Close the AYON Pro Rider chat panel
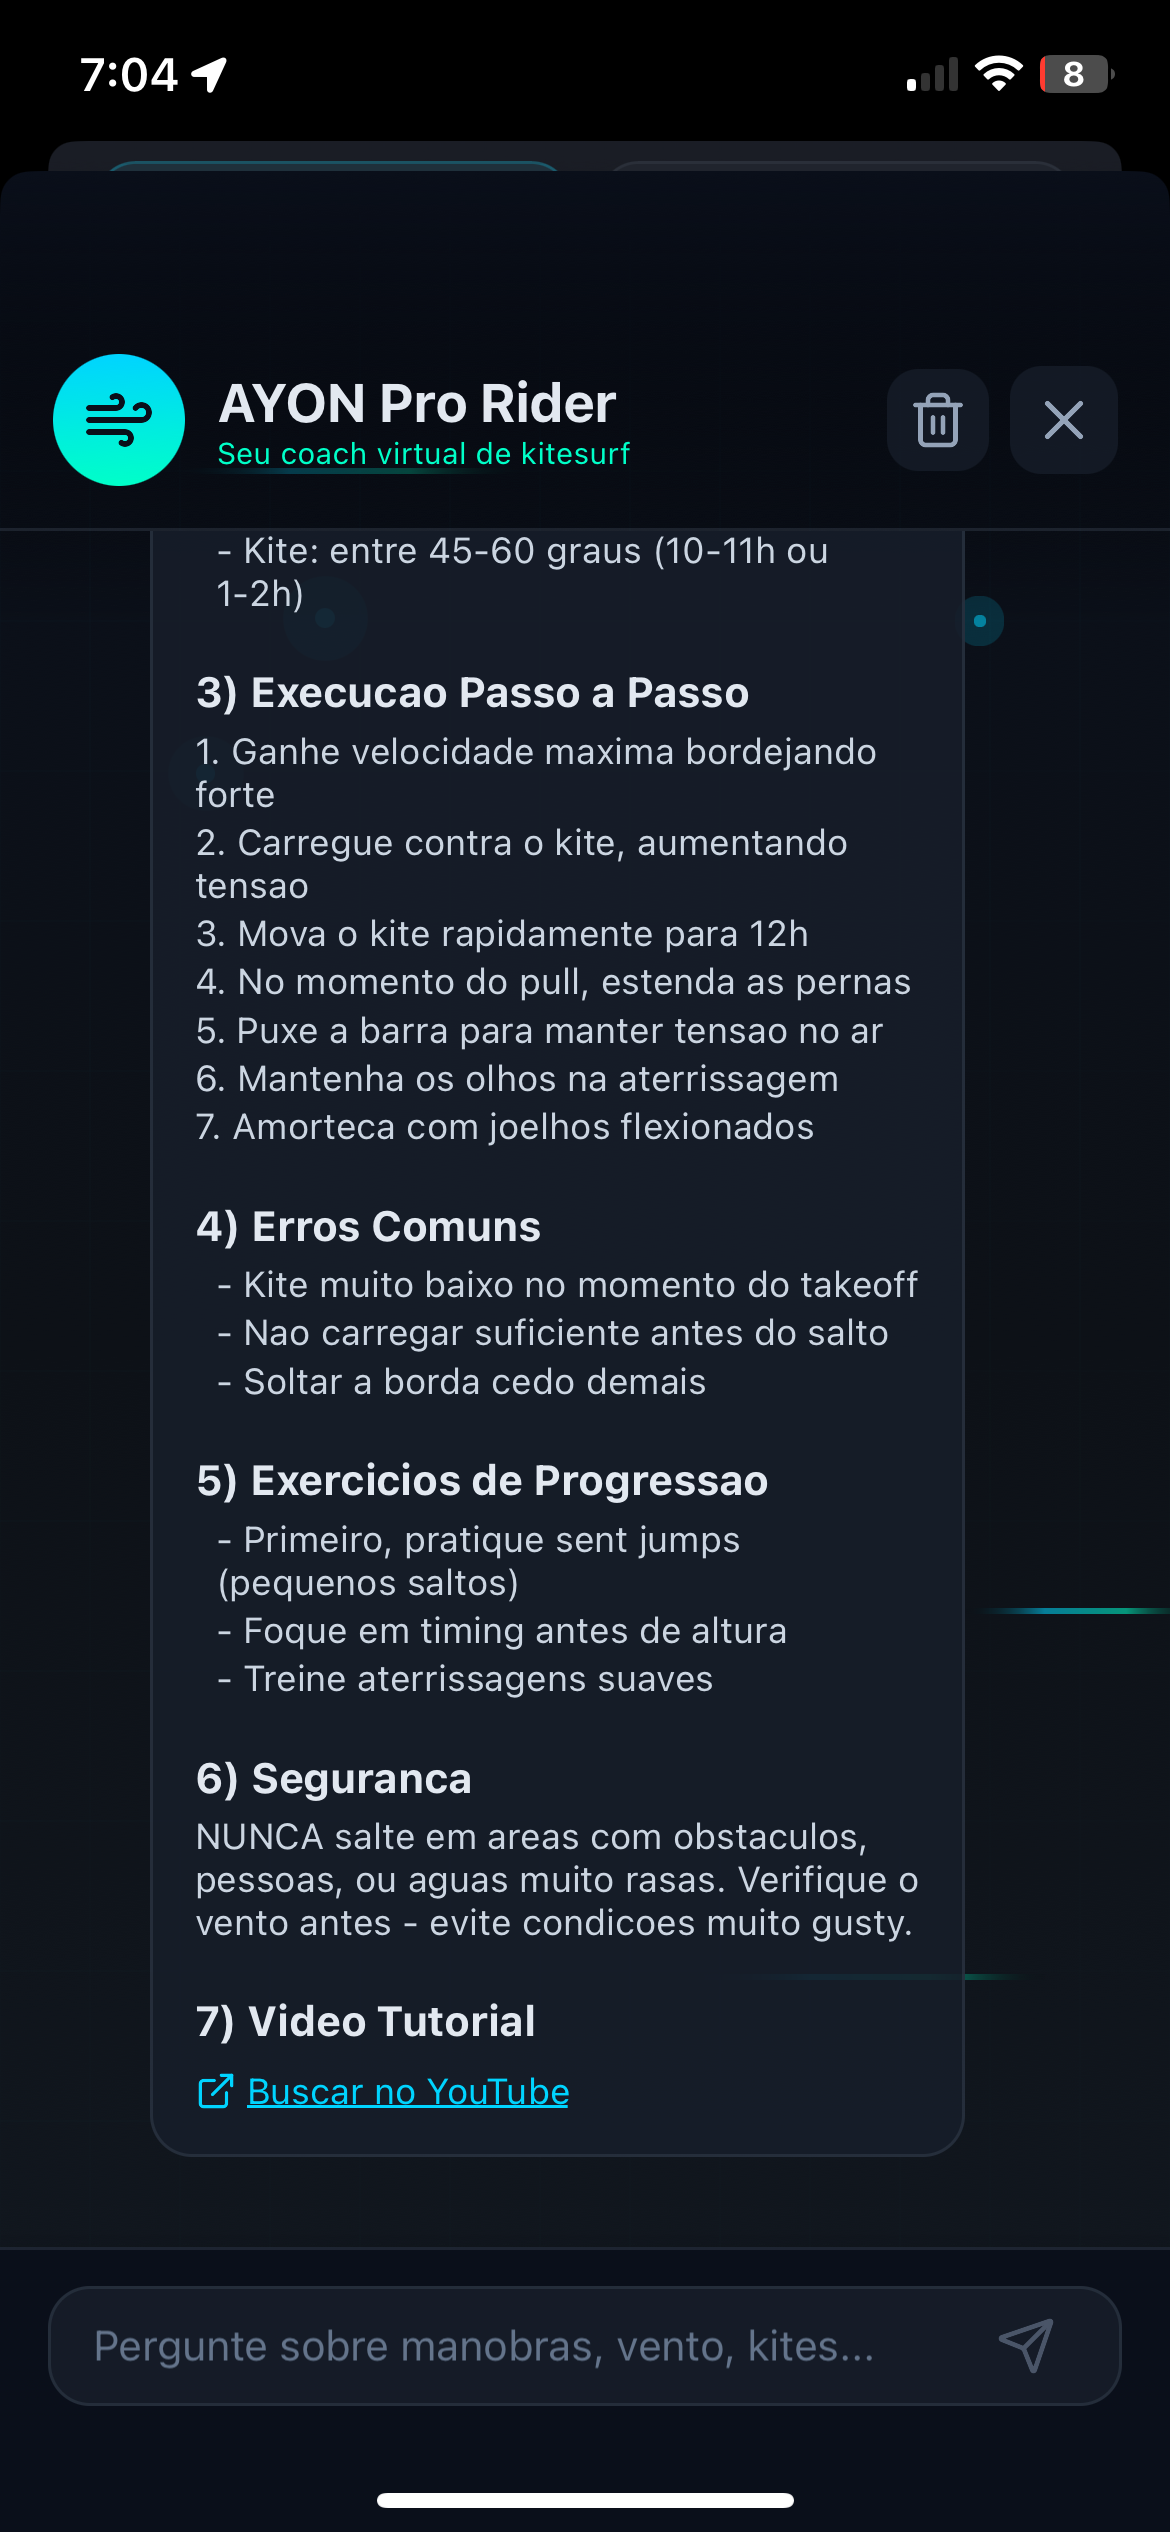Viewport: 1170px width, 2532px height. [1063, 420]
